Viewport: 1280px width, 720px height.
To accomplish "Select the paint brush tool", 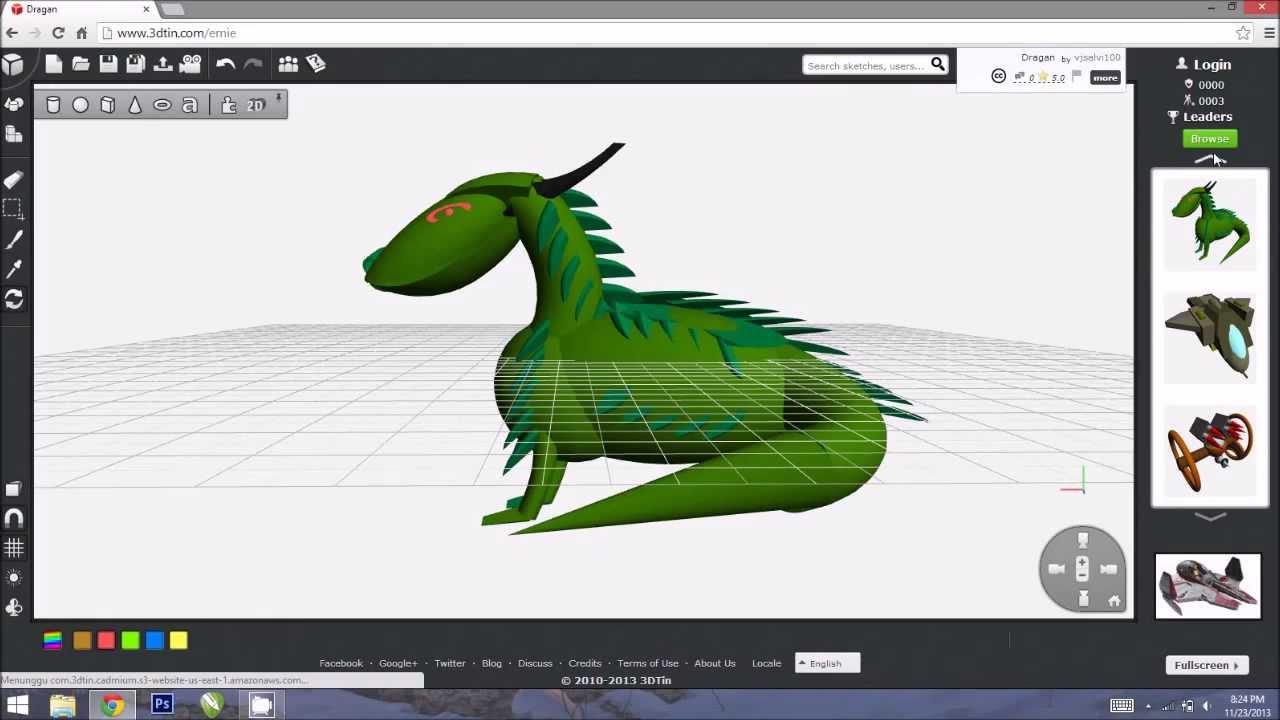I will tap(14, 240).
